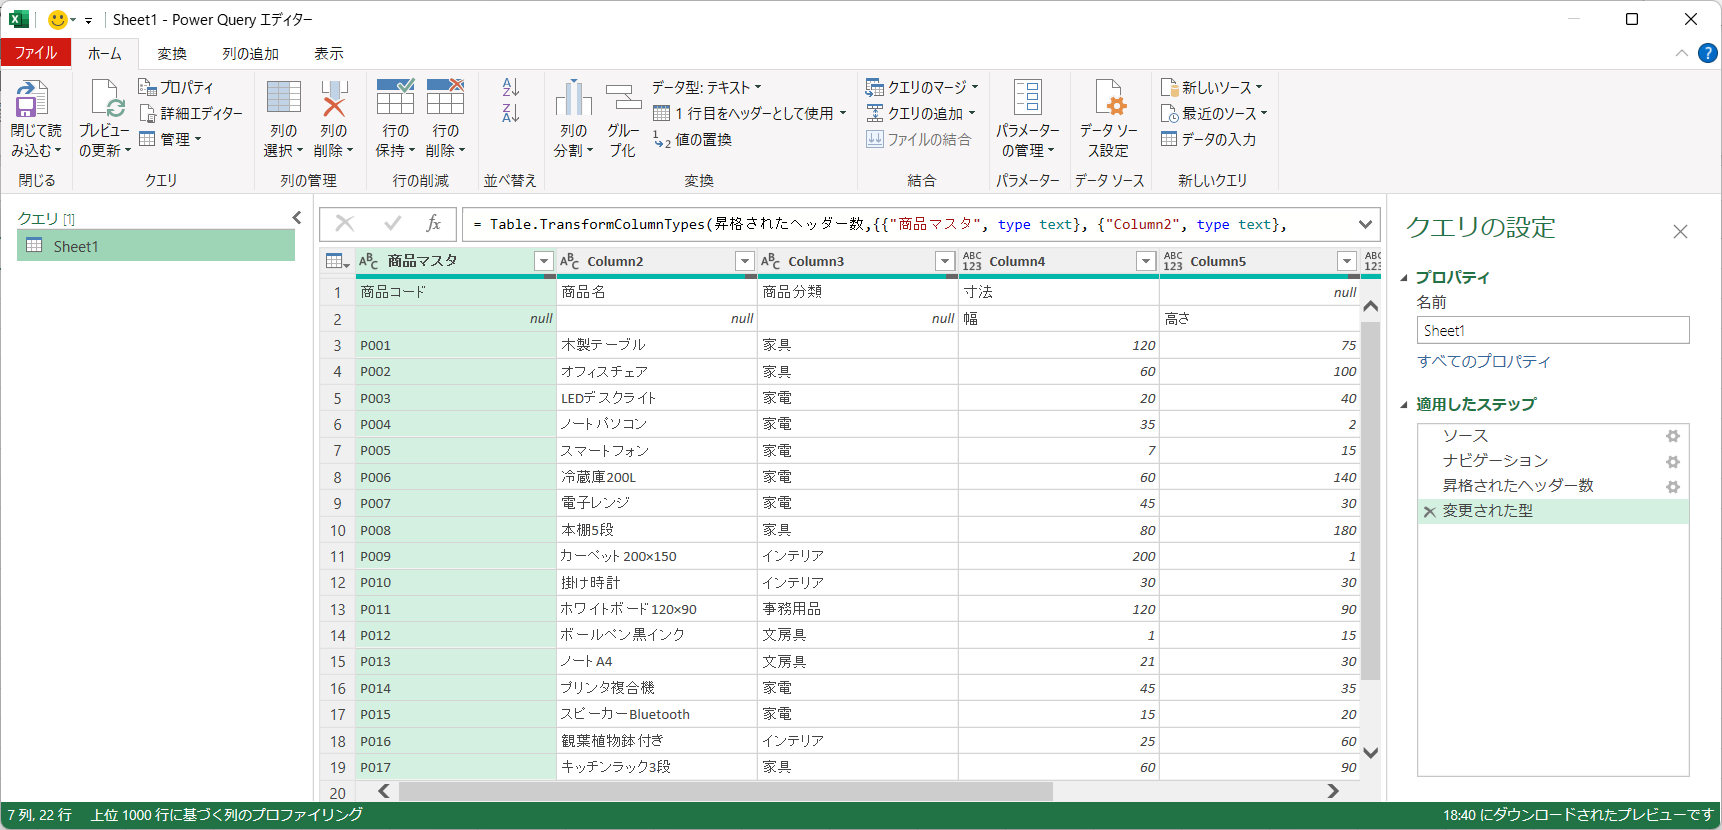Viewport: 1722px width, 830px height.
Task: Expand the formula bar with the chevron
Action: coord(1365,224)
